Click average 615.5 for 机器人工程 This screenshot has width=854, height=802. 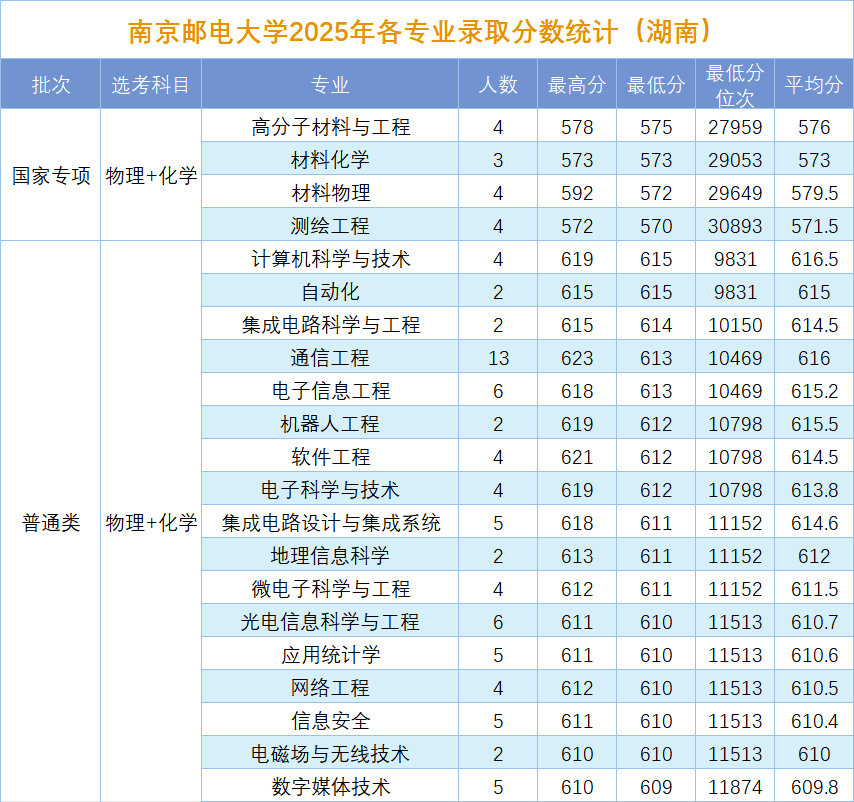pyautogui.click(x=814, y=424)
